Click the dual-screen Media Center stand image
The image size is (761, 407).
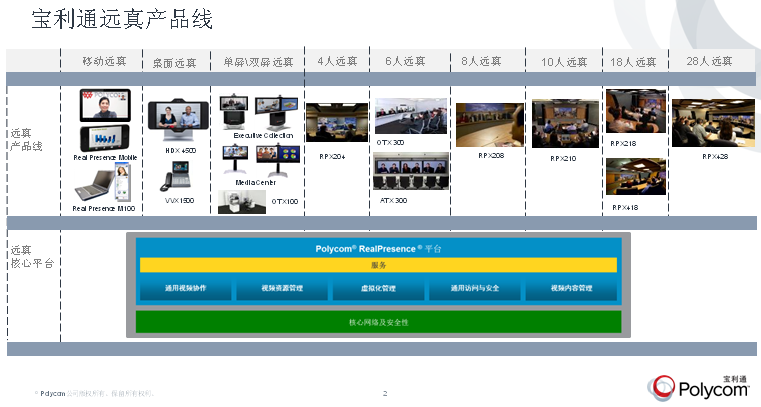pyautogui.click(x=278, y=160)
